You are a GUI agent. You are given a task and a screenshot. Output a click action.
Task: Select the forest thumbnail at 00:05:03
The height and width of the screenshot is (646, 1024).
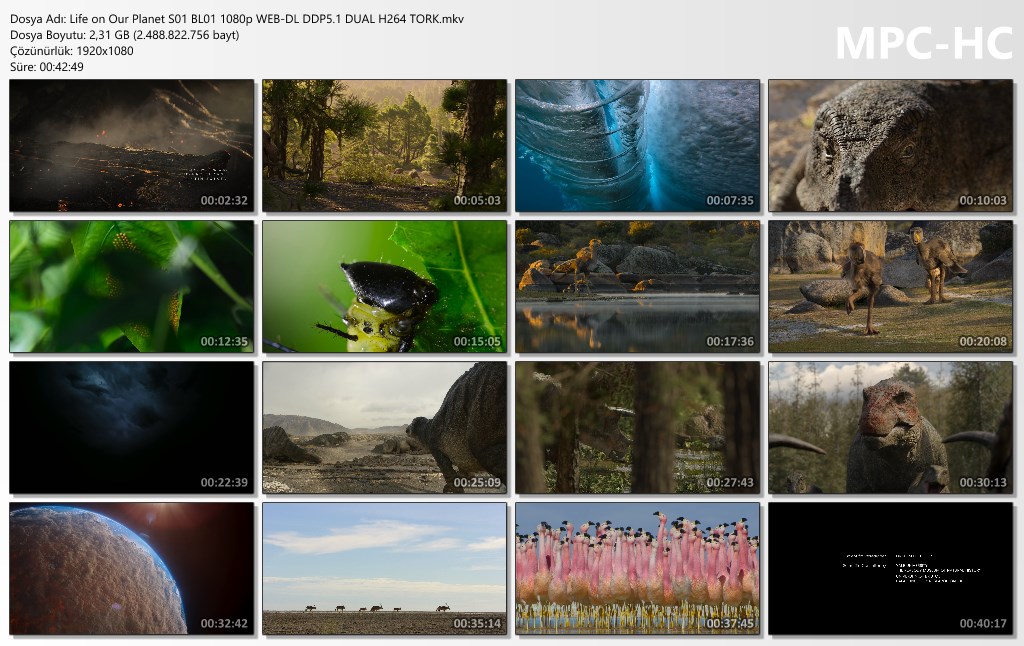coord(384,146)
